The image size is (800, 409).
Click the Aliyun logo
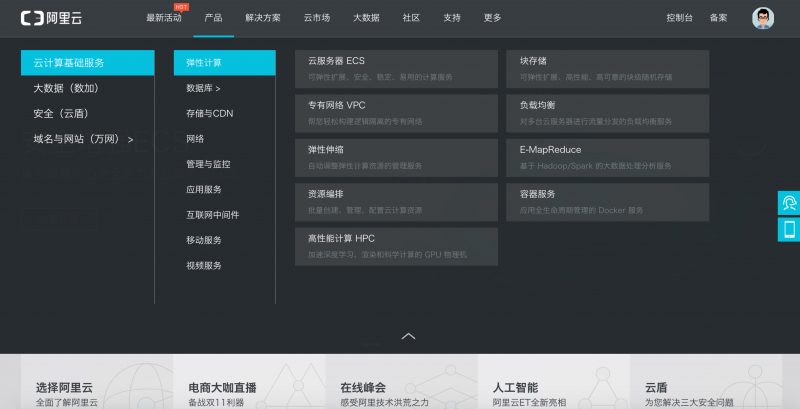click(51, 18)
